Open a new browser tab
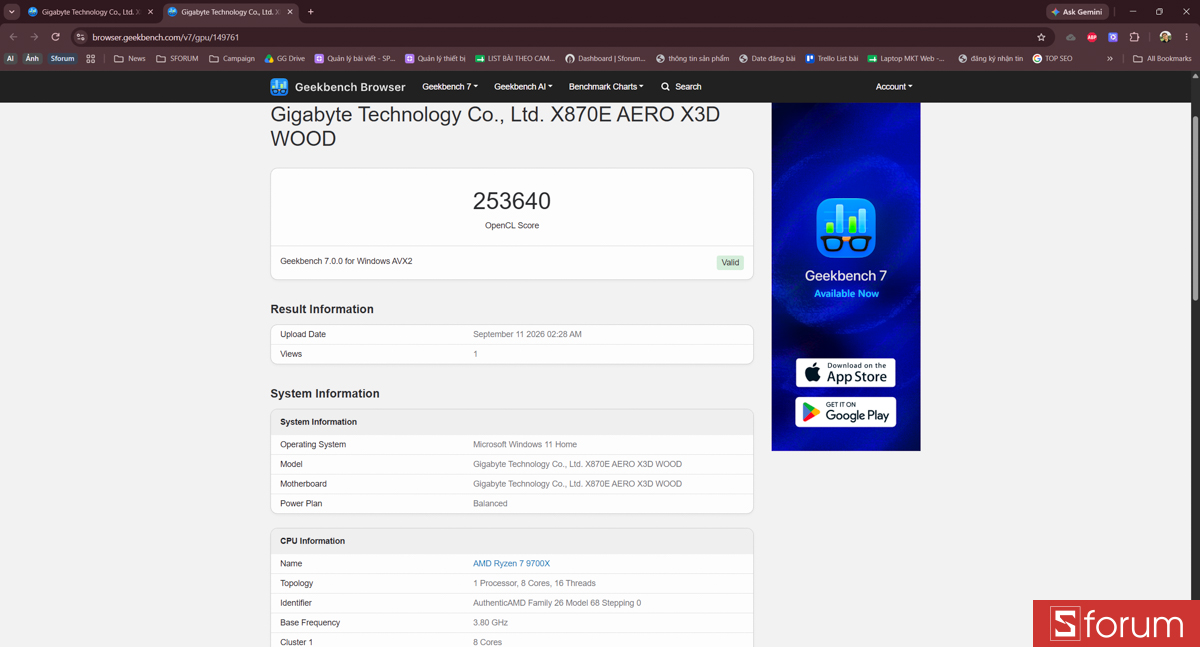Screen dimensions: 1200x647 311,12
